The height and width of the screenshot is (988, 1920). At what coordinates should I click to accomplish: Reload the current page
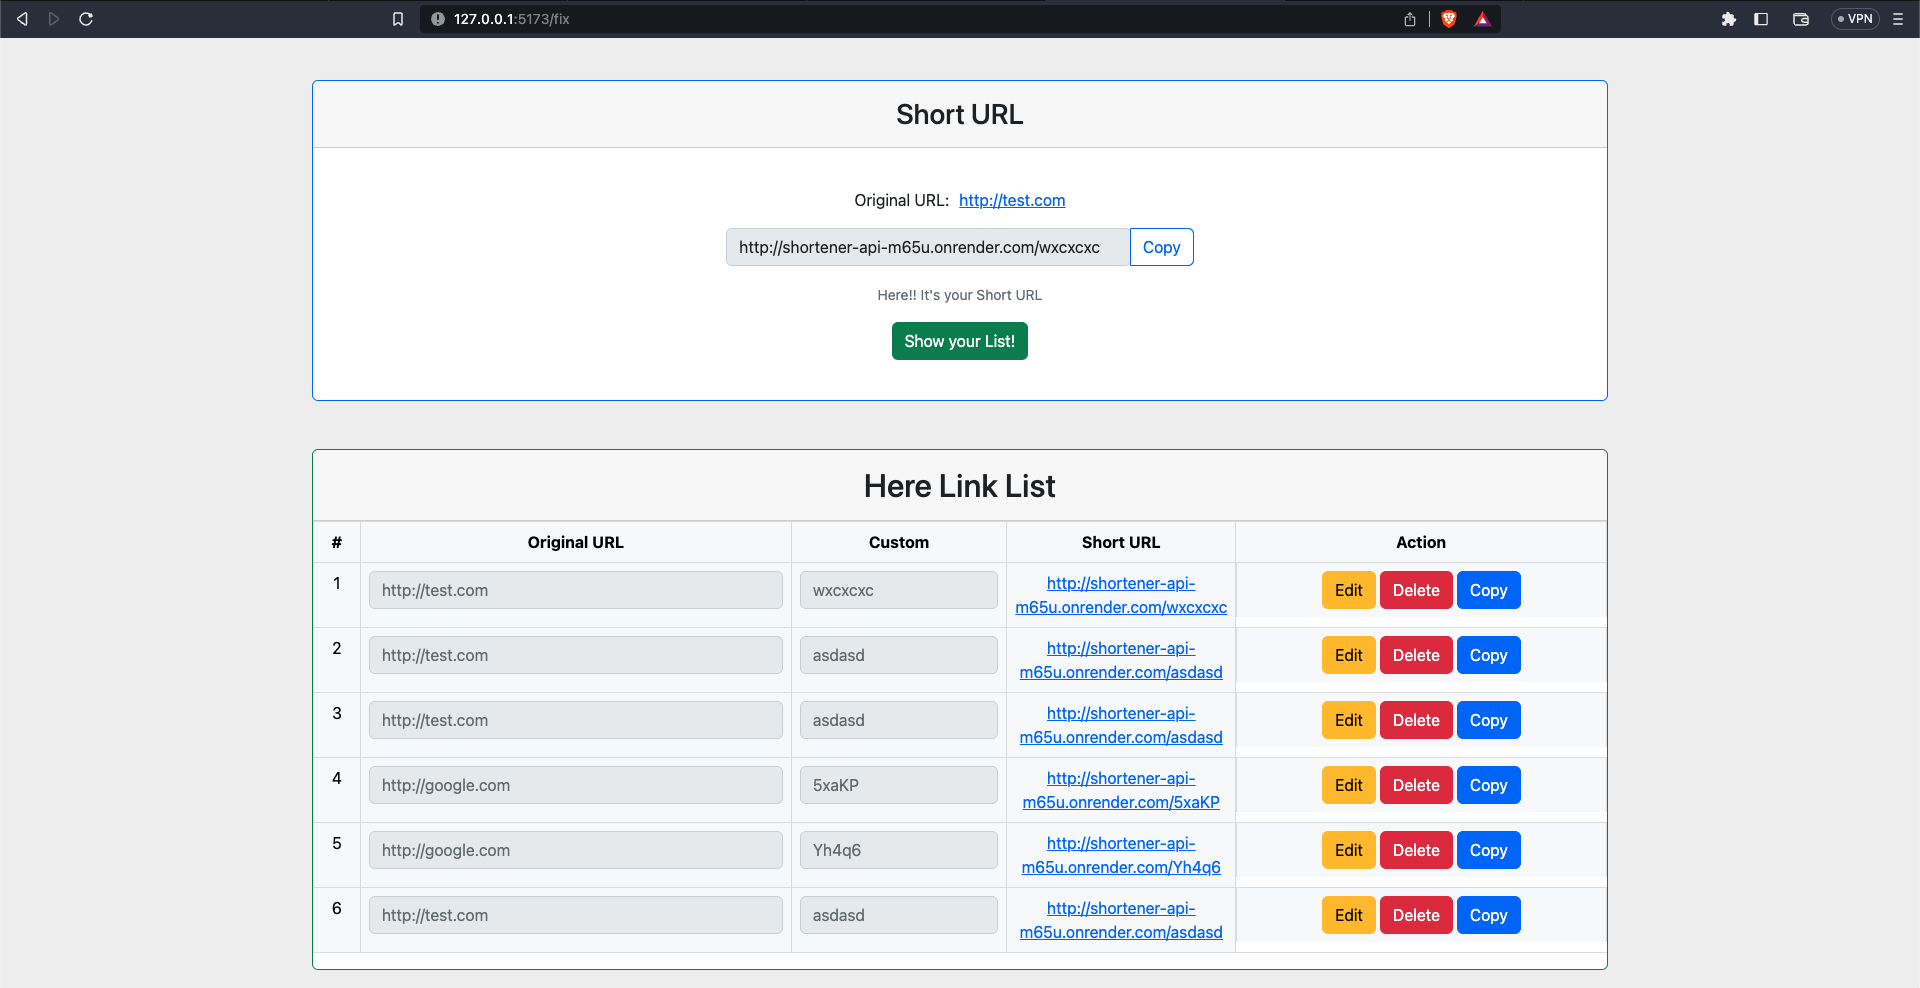point(86,18)
